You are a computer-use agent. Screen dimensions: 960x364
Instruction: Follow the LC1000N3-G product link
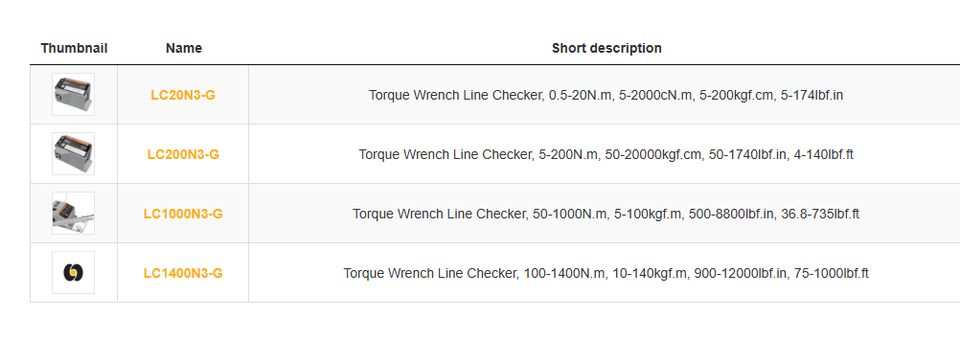[183, 214]
